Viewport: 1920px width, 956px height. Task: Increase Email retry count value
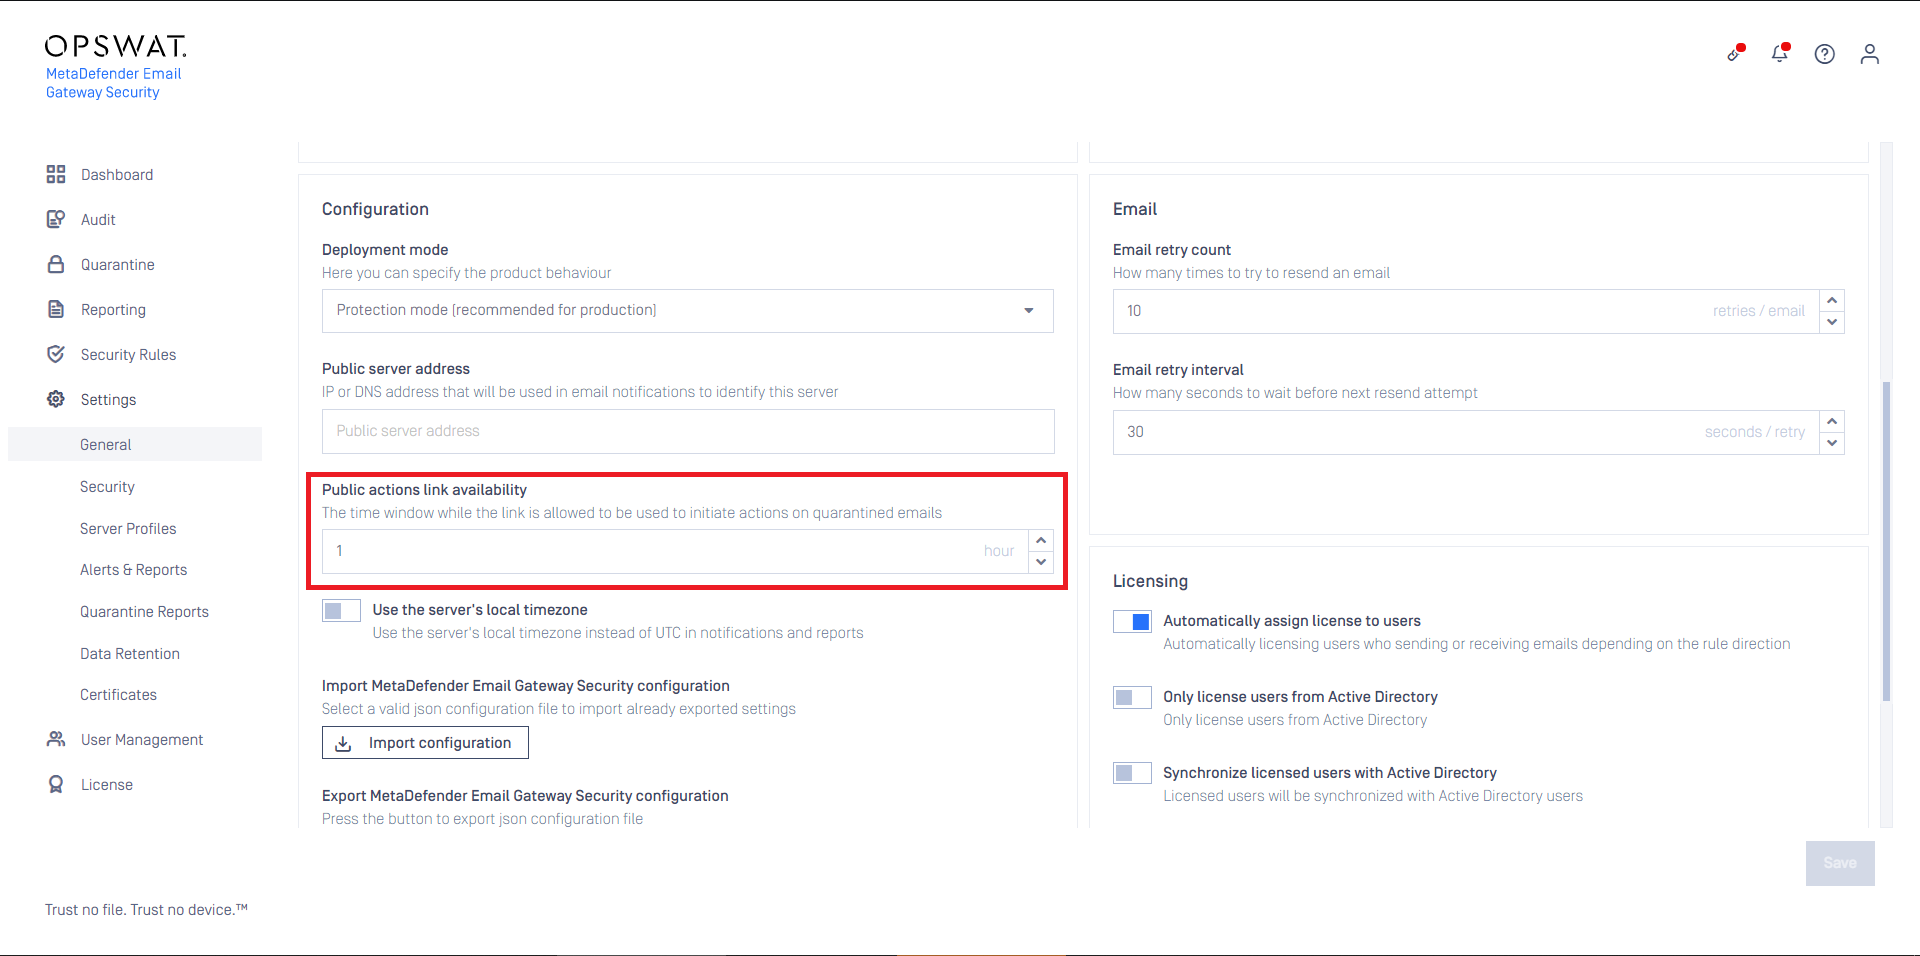[x=1832, y=301]
